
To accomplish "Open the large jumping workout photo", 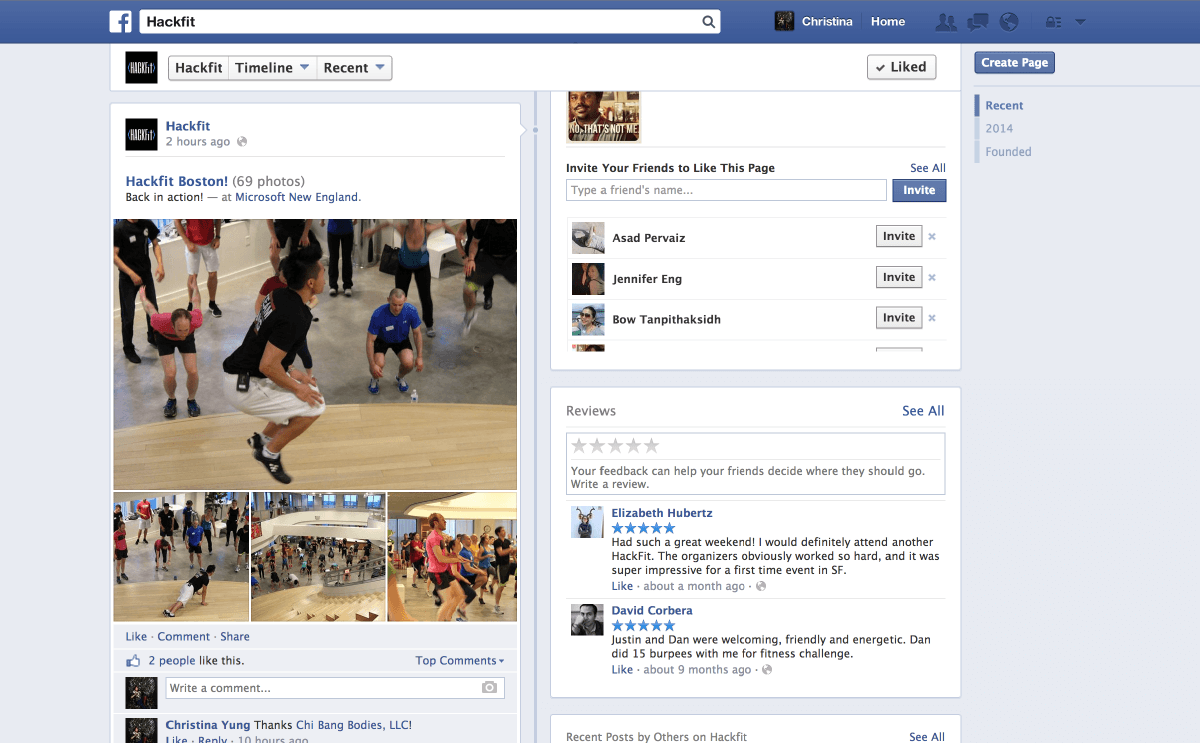I will [315, 354].
